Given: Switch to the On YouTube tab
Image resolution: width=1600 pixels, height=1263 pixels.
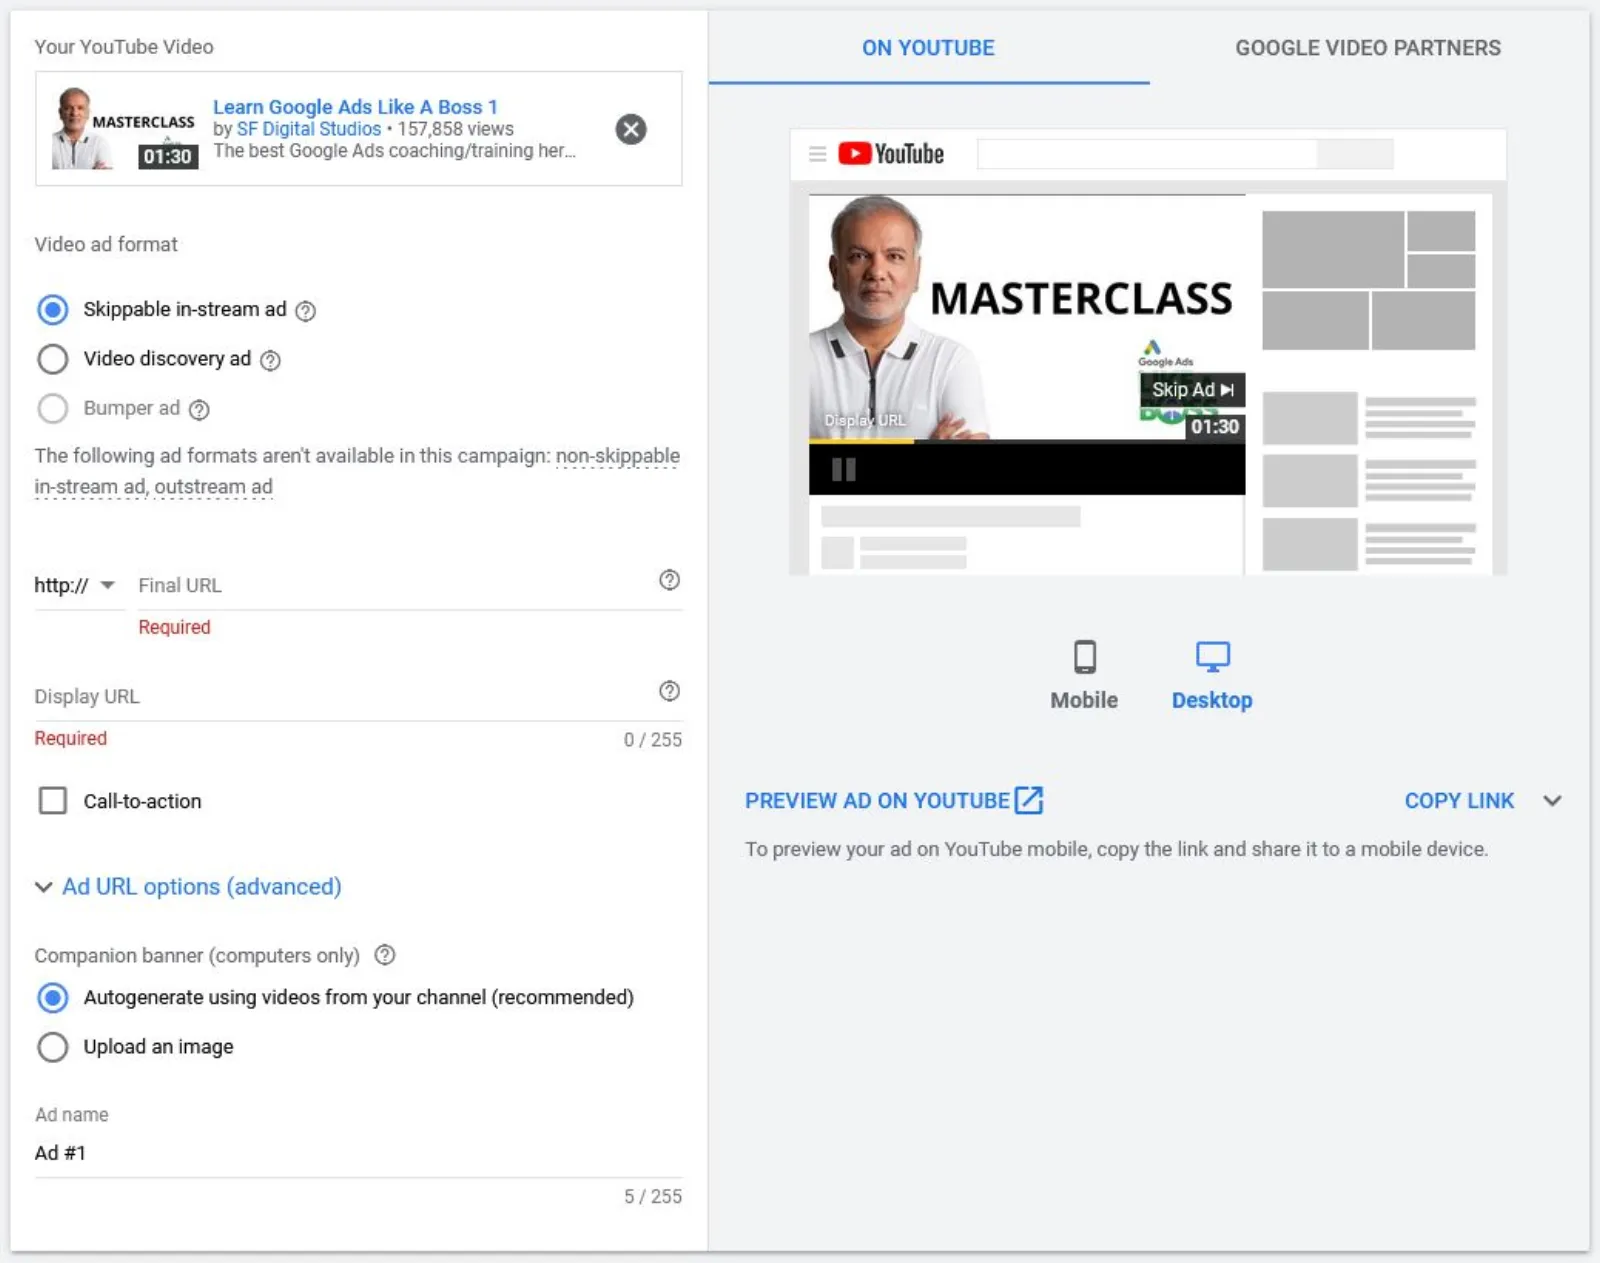Looking at the screenshot, I should pos(929,48).
